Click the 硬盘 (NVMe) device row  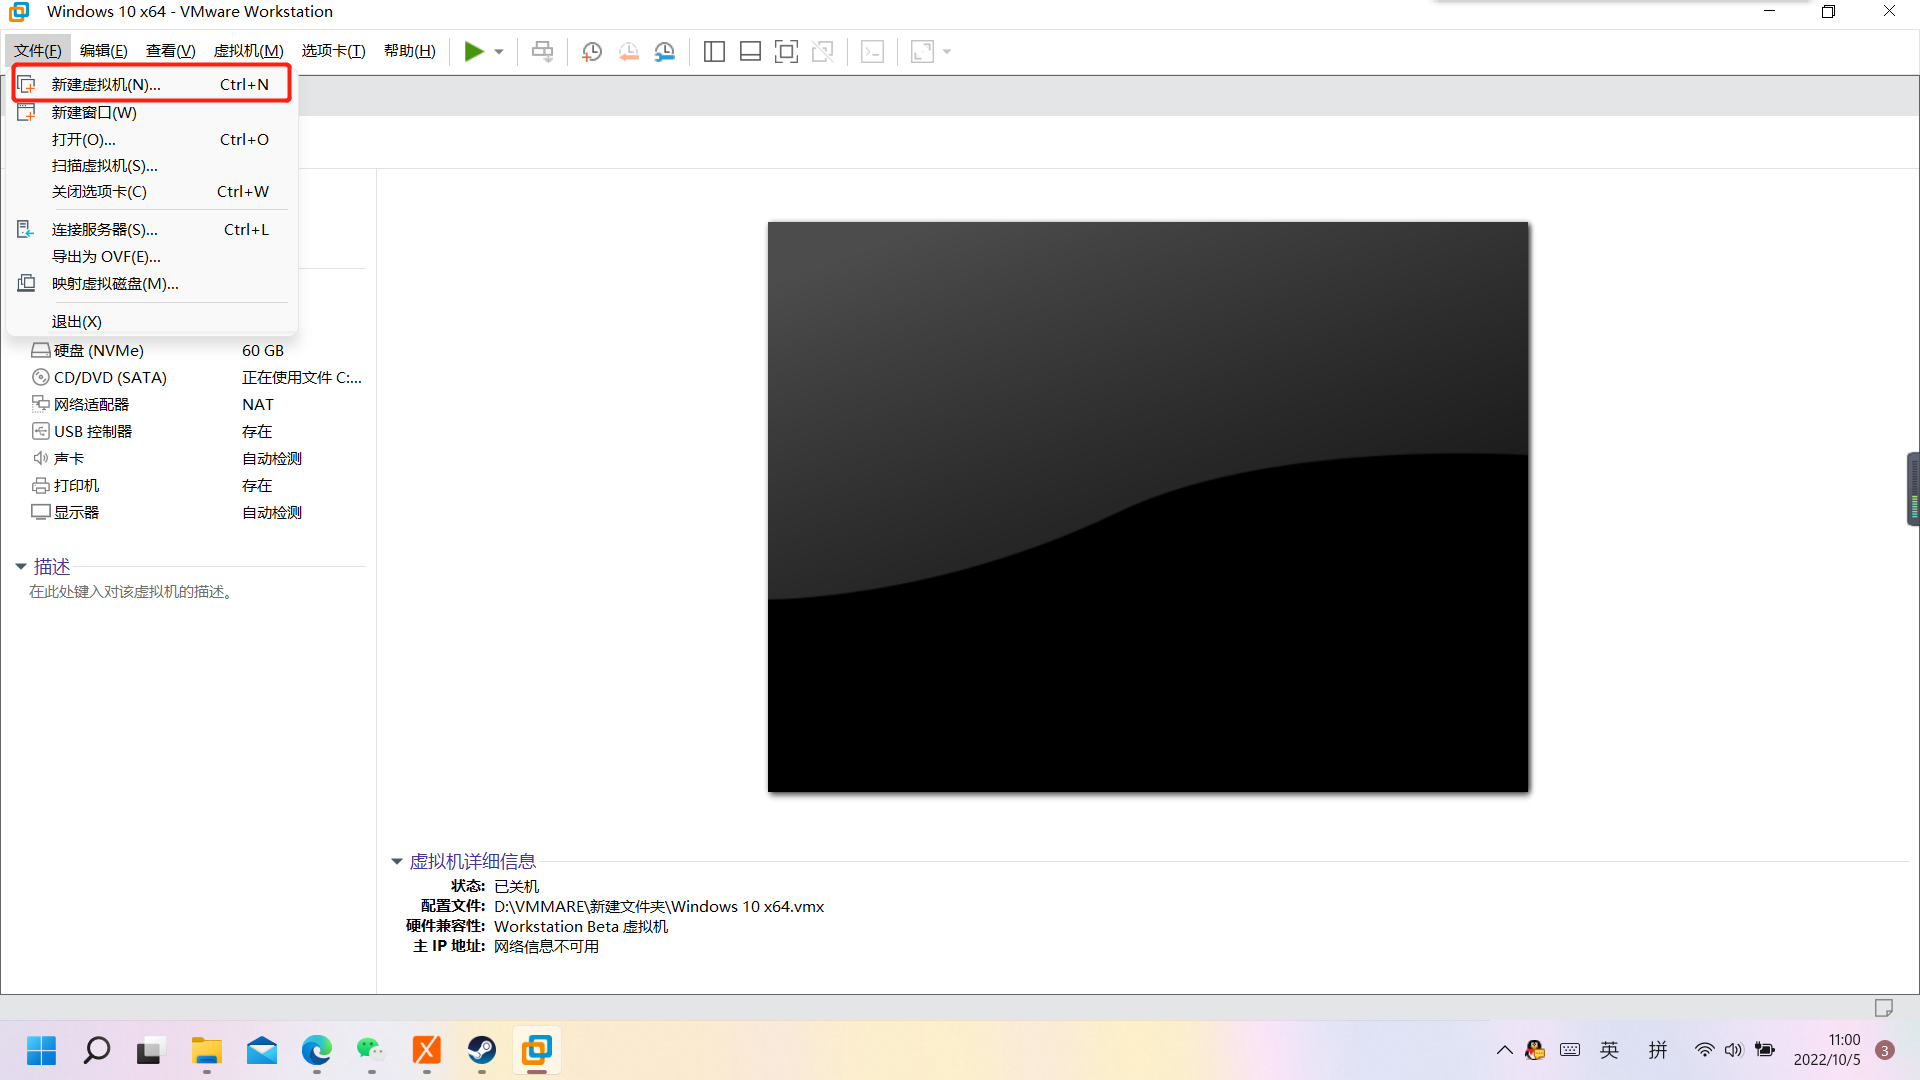tap(197, 350)
